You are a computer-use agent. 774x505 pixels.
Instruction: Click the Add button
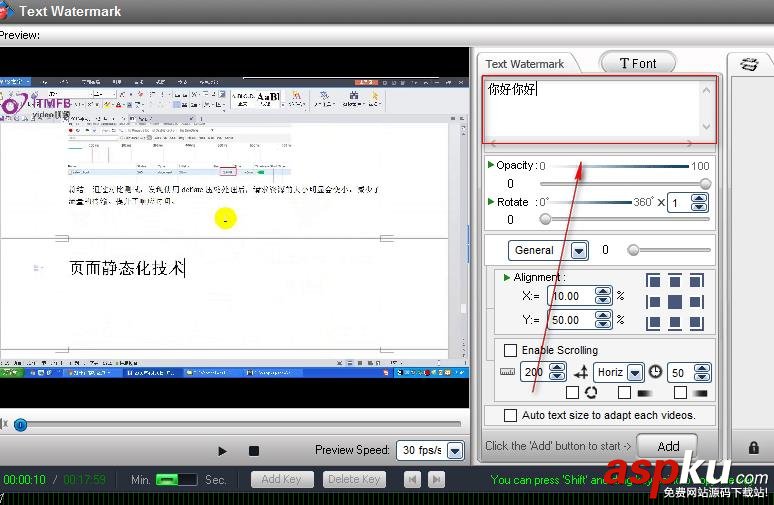(667, 446)
